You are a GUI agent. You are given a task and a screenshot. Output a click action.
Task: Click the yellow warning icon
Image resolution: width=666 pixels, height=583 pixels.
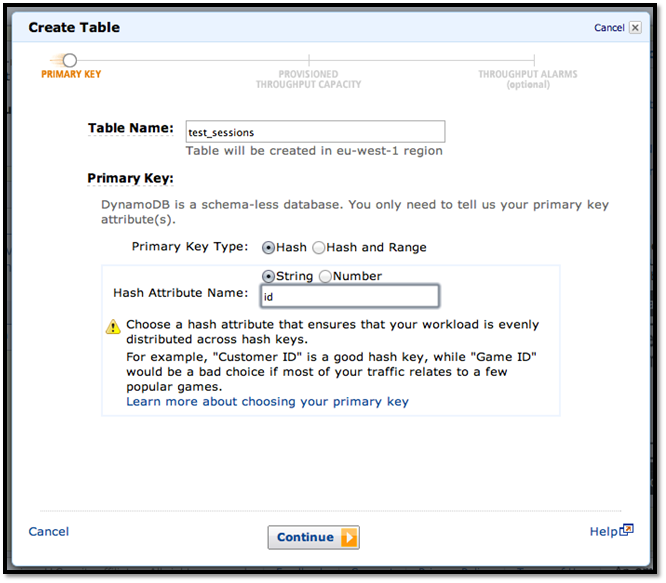(113, 327)
